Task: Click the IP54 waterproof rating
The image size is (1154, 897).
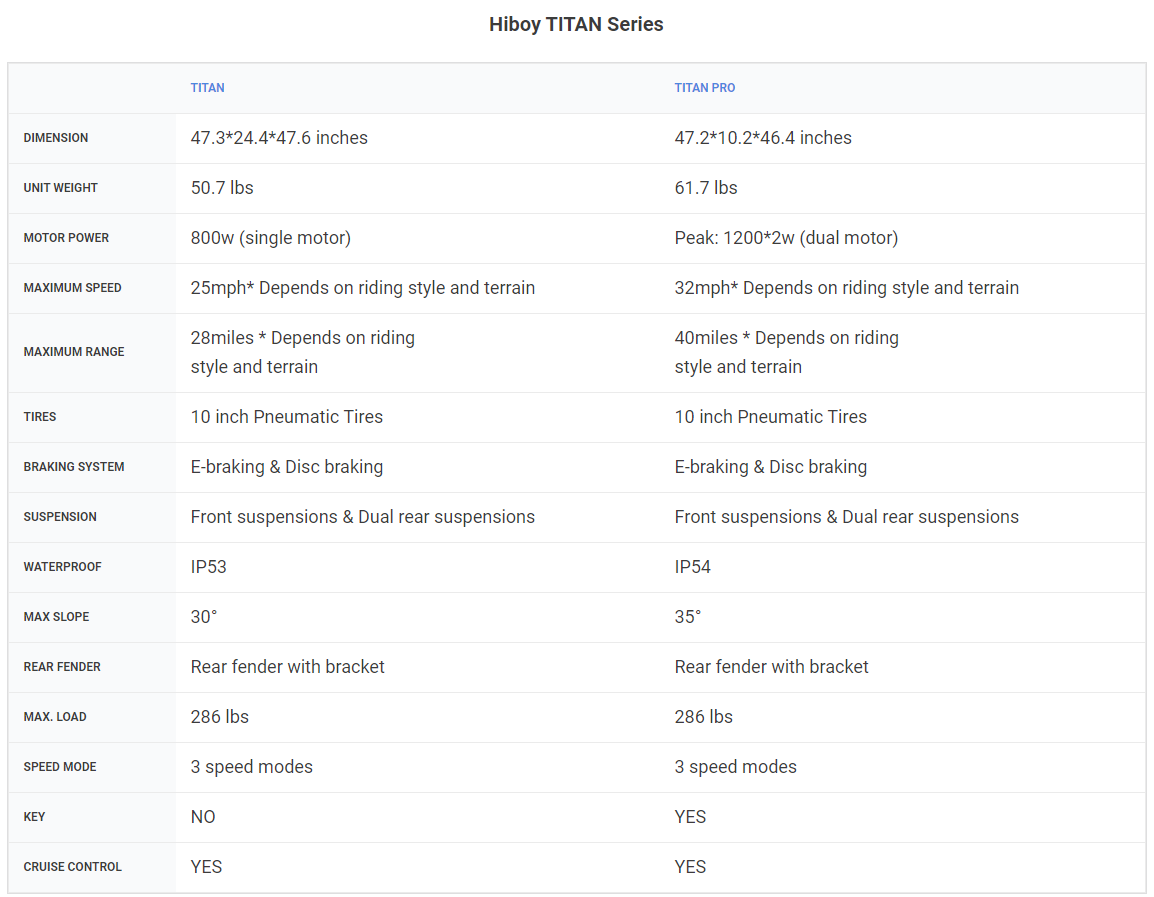Action: [x=693, y=567]
